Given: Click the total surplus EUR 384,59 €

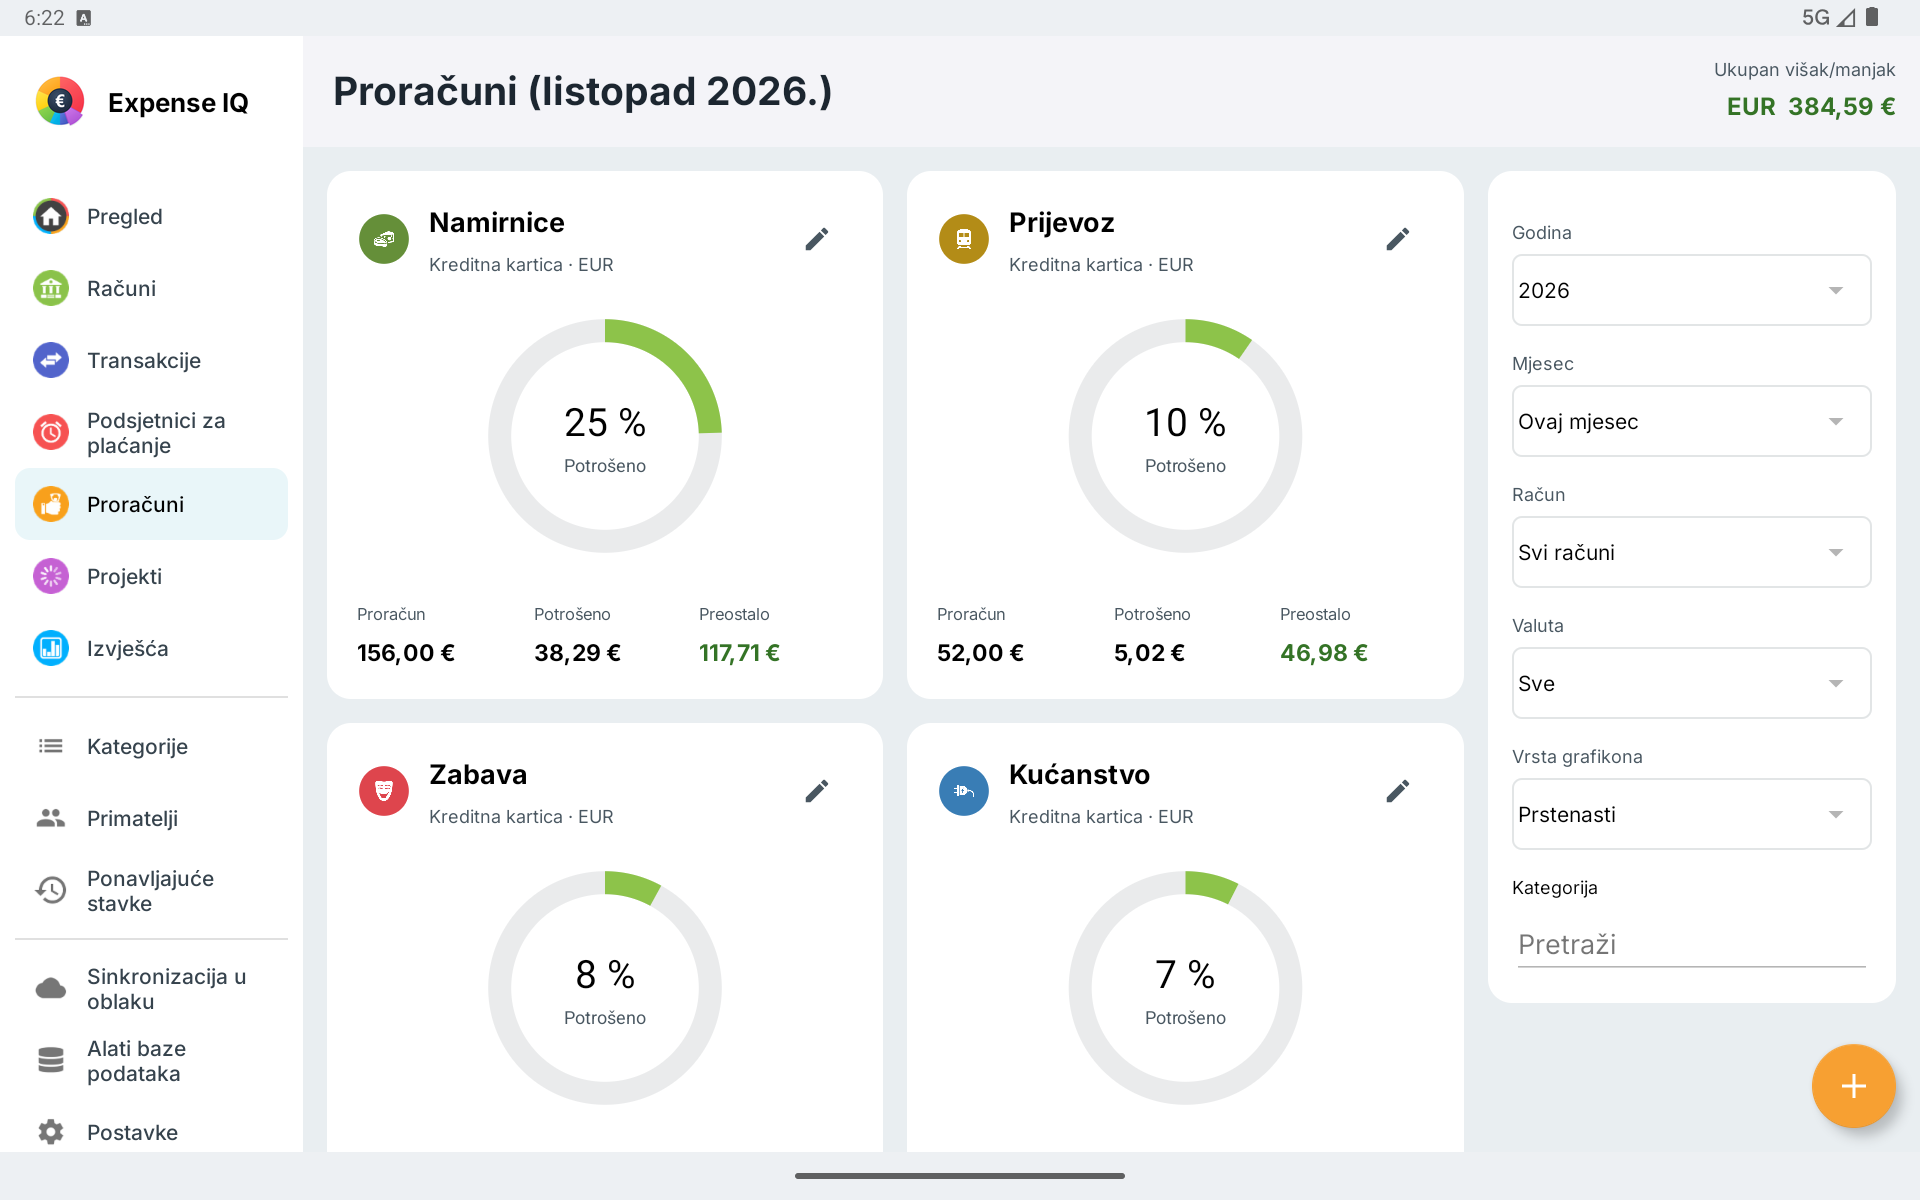Looking at the screenshot, I should coord(1811,106).
